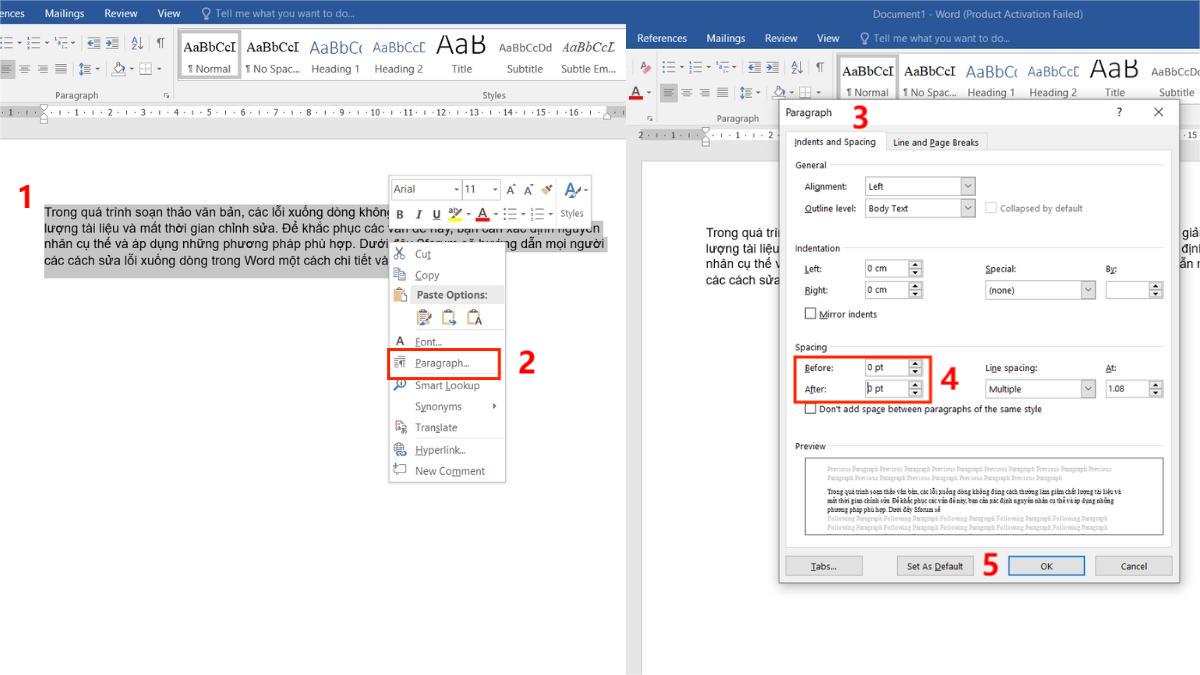Click the Sort icon in the window behind the Paragraph dialog

pos(797,67)
